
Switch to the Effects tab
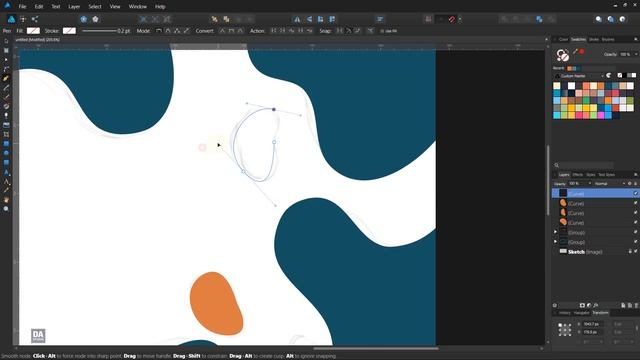(x=578, y=175)
